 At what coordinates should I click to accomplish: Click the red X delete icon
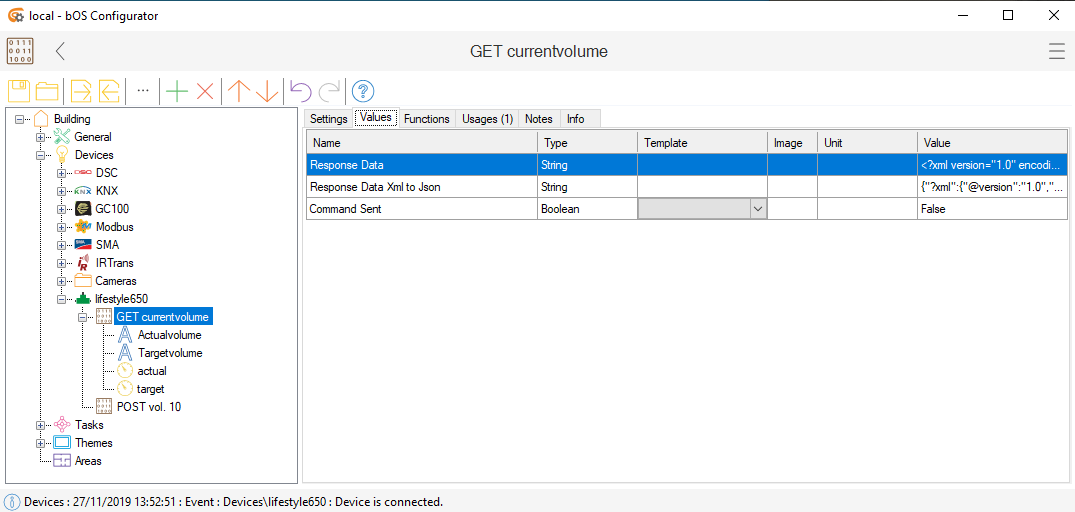pos(205,91)
